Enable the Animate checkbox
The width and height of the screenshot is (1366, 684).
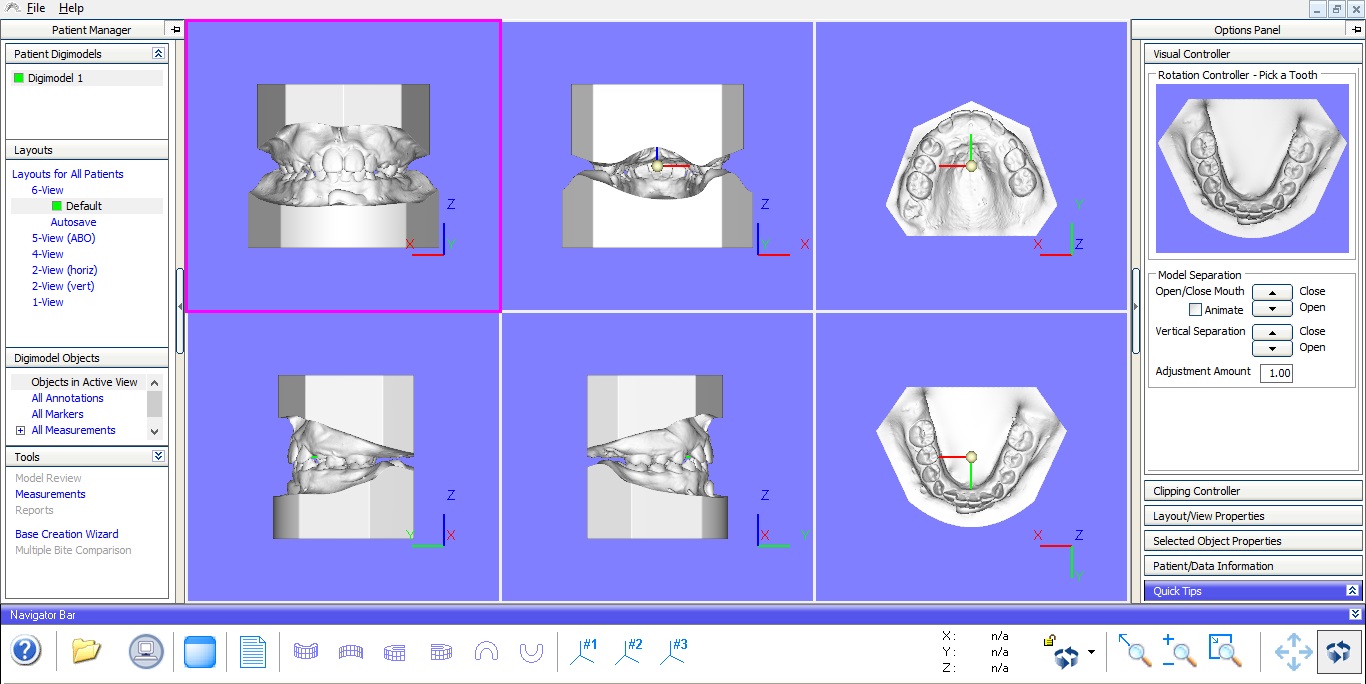(x=1195, y=310)
